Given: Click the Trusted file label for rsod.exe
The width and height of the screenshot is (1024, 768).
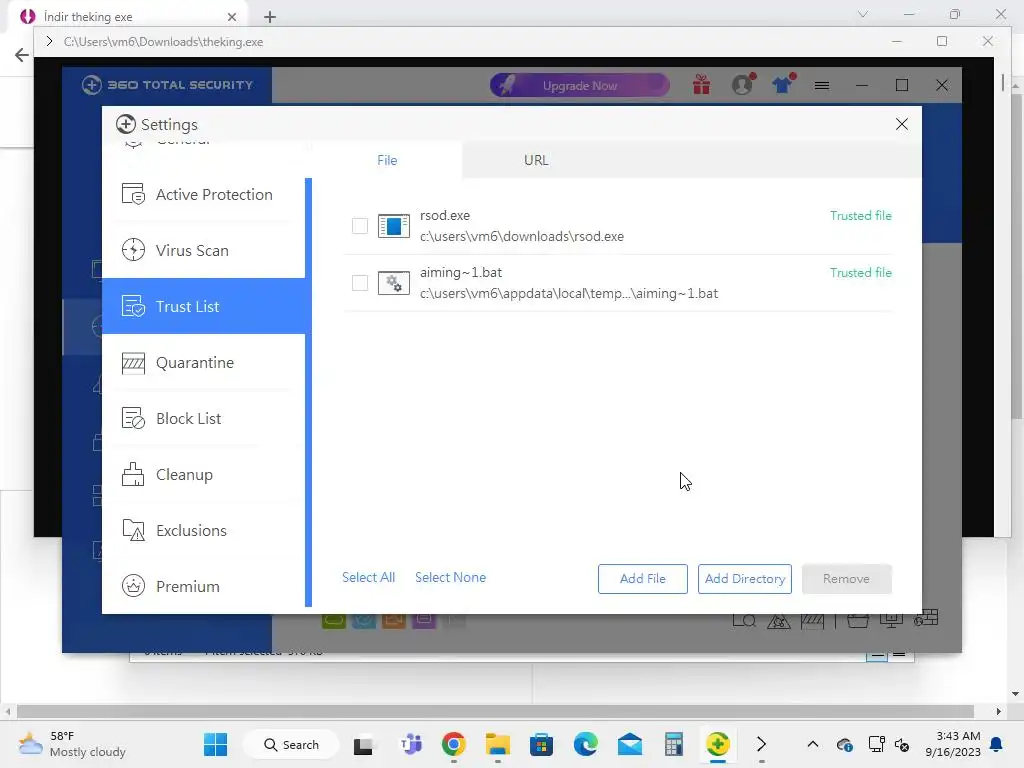Looking at the screenshot, I should (x=861, y=216).
